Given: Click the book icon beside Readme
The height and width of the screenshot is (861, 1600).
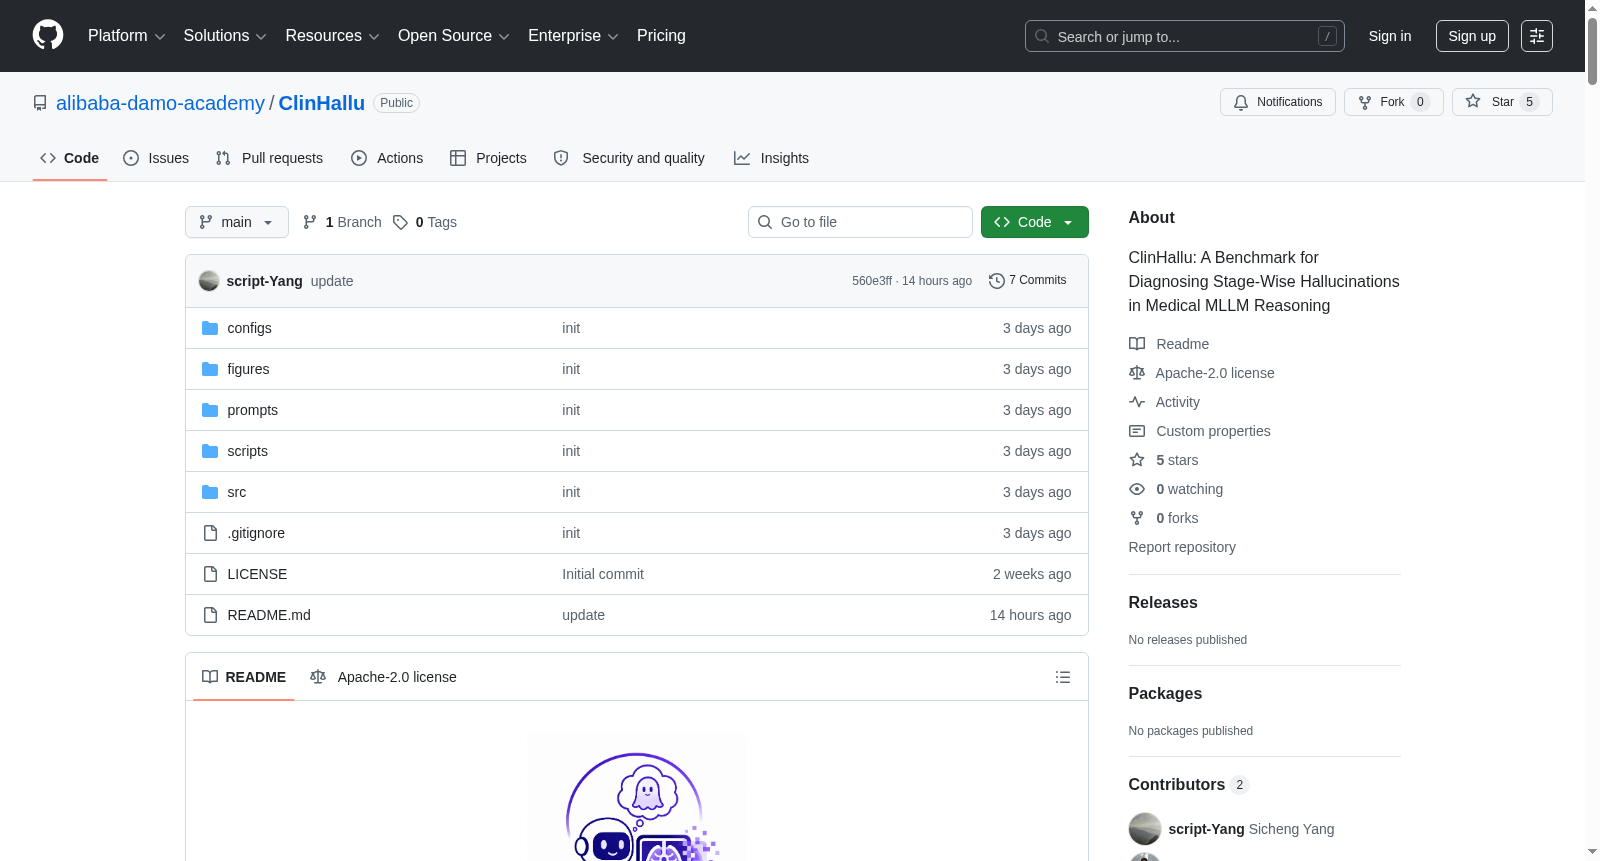Looking at the screenshot, I should coord(1137,344).
